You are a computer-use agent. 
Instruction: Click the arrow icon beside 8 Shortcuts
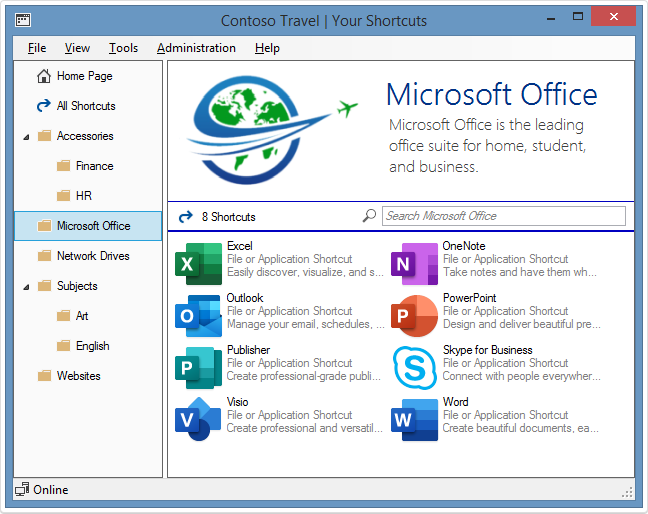186,217
